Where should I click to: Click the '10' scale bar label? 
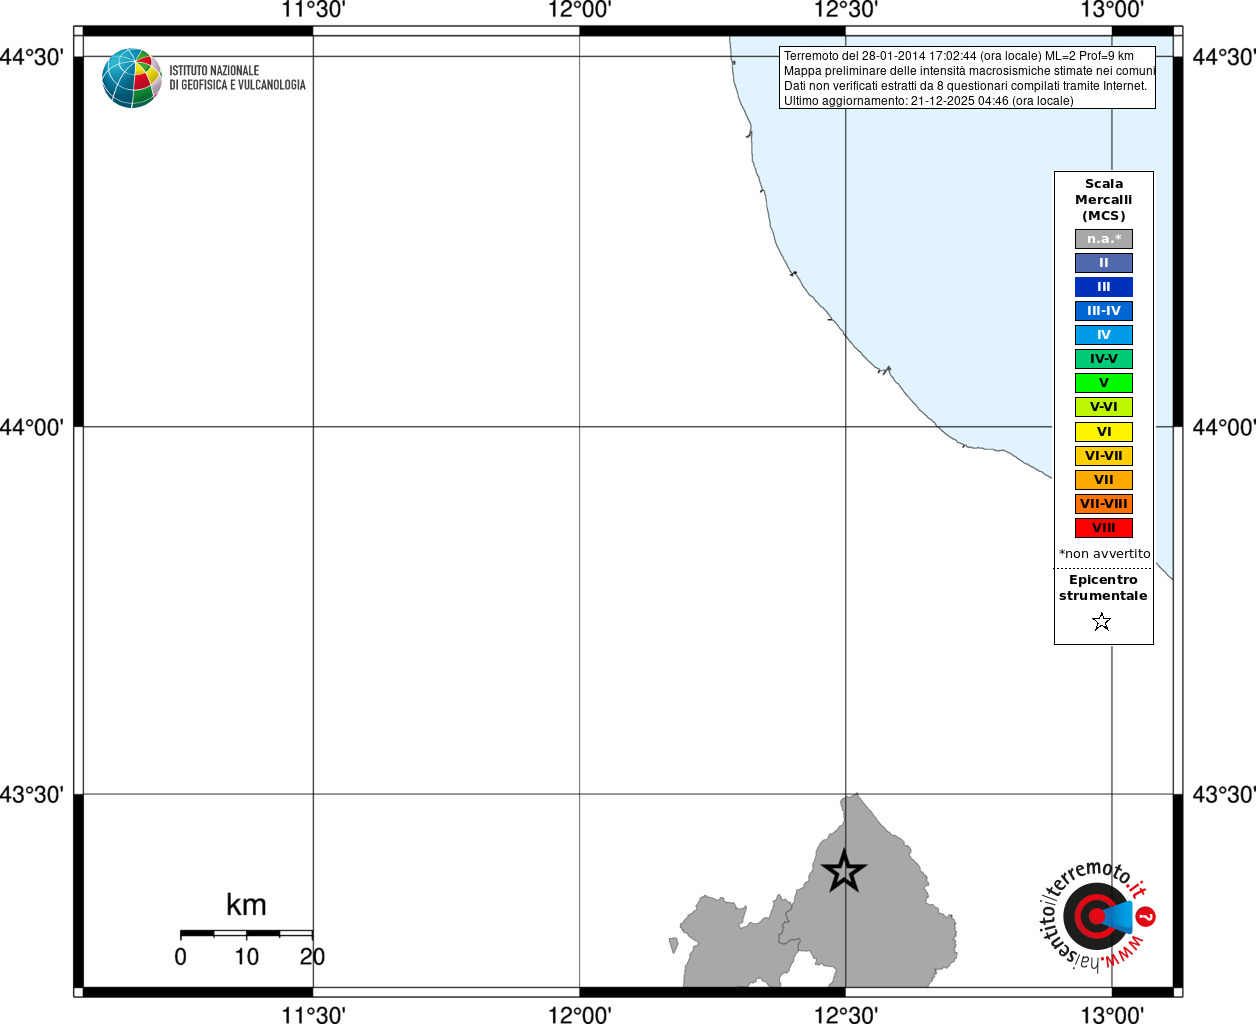tap(247, 957)
